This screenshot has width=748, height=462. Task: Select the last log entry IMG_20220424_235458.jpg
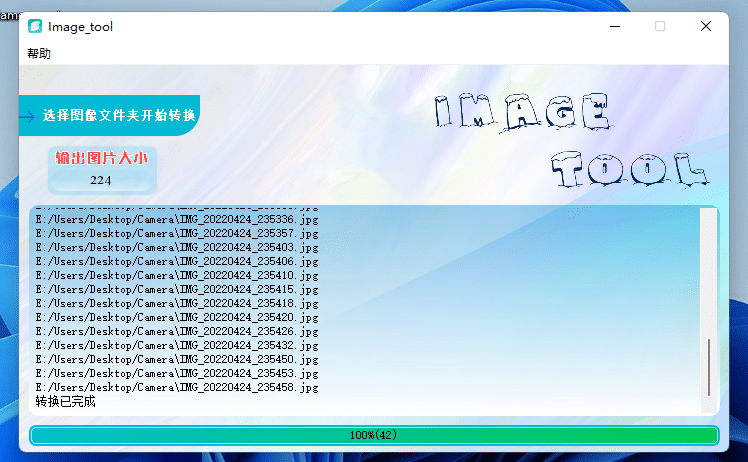coord(177,387)
